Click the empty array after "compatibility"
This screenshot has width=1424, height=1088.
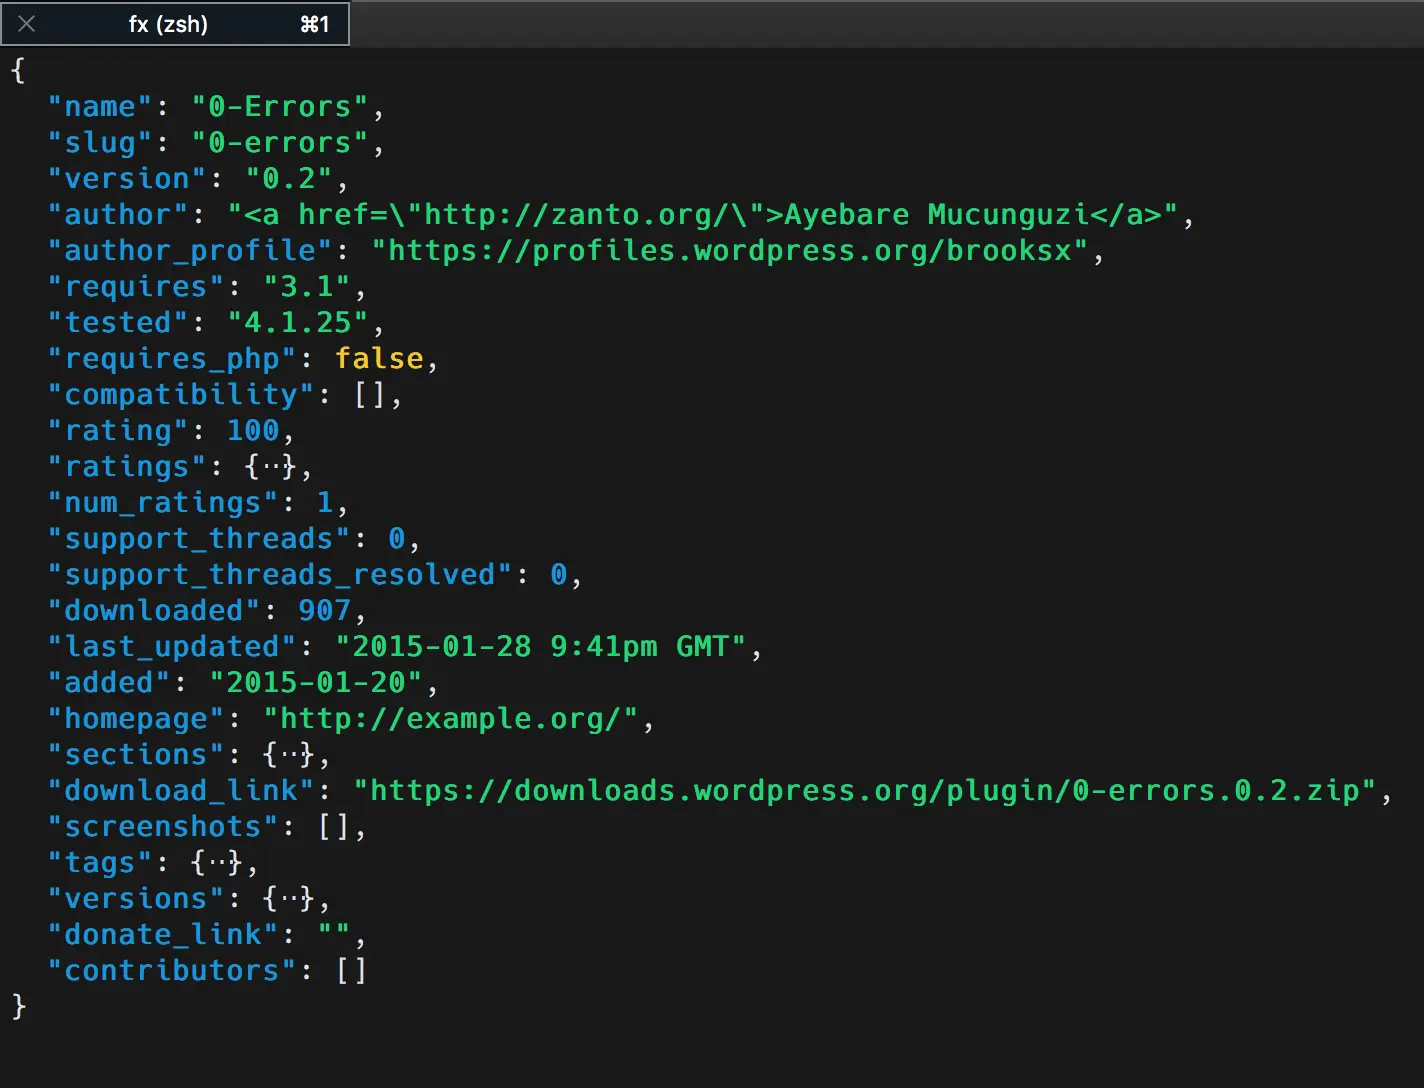tap(370, 395)
